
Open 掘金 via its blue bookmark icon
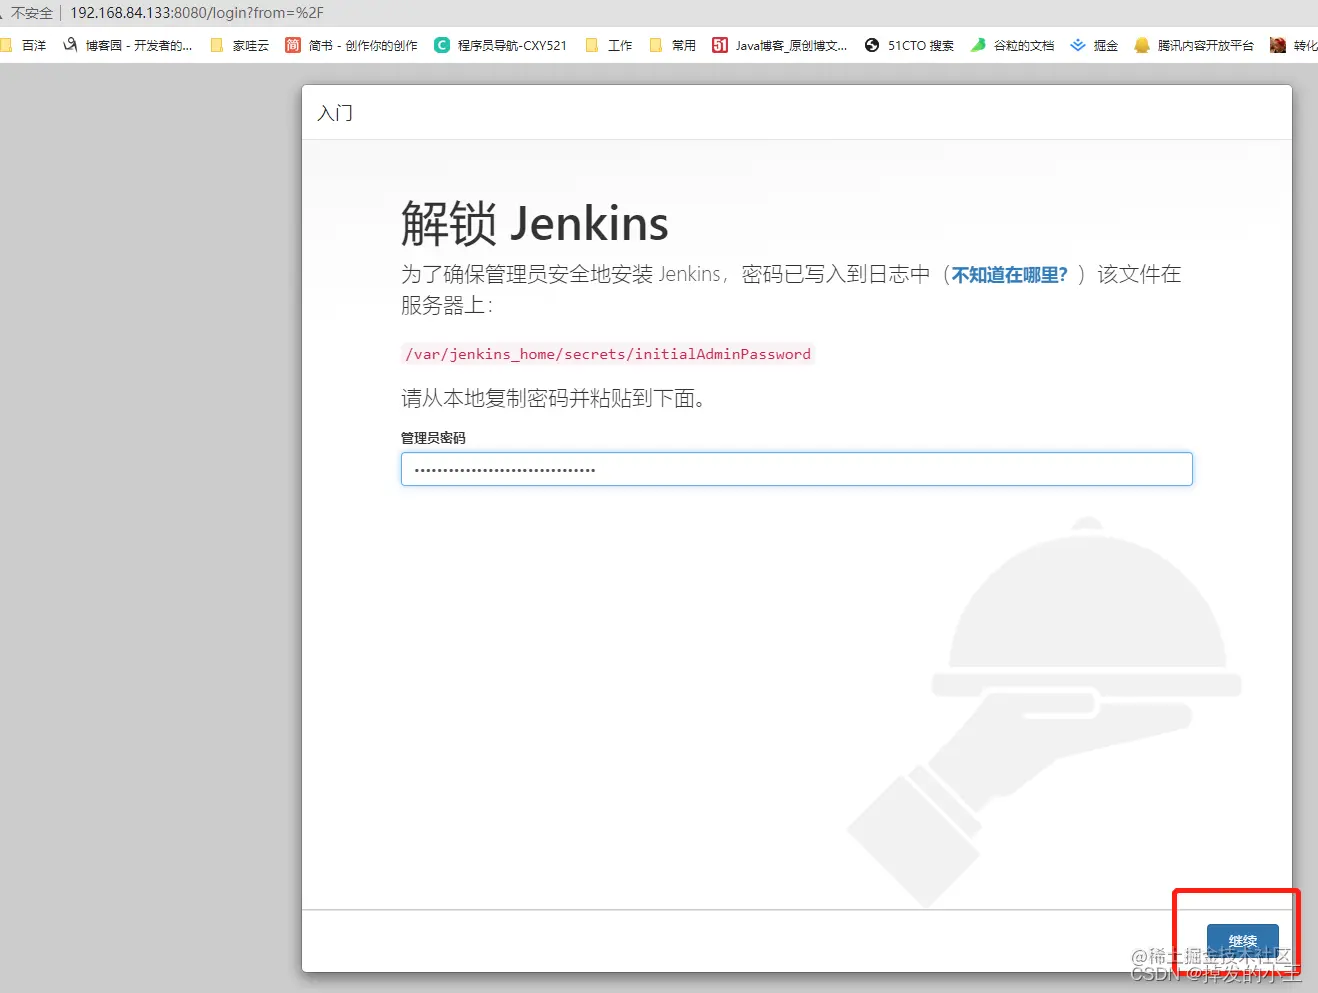point(1077,45)
